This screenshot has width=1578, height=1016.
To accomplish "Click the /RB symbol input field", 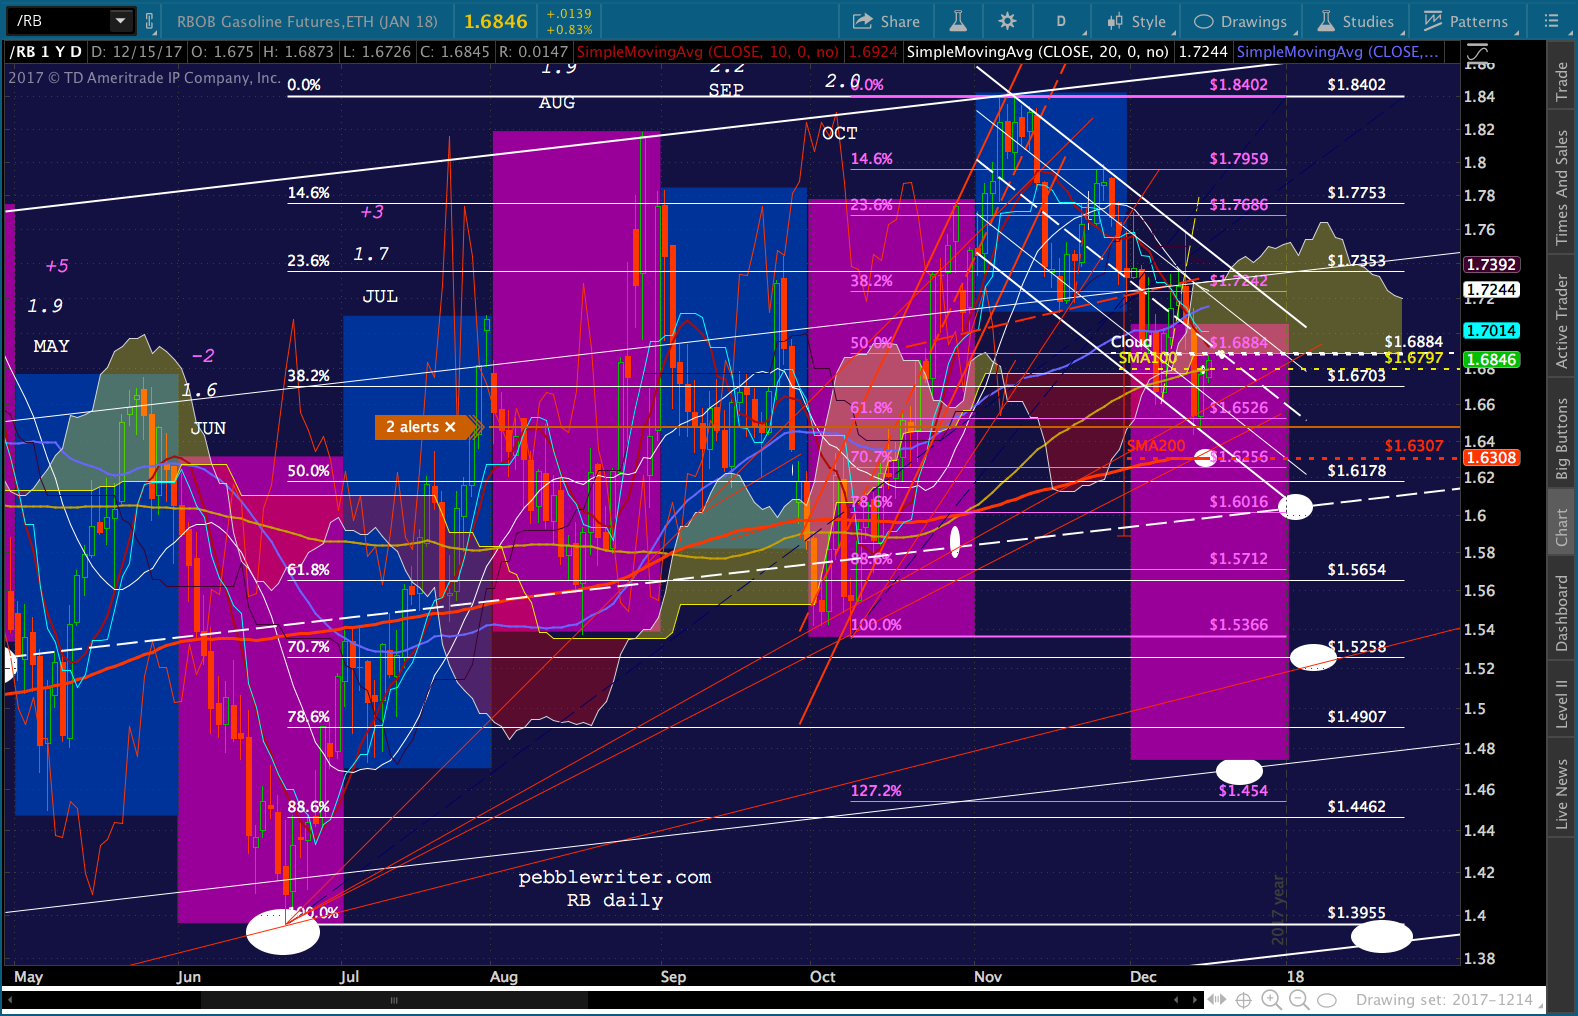I will click(x=60, y=20).
